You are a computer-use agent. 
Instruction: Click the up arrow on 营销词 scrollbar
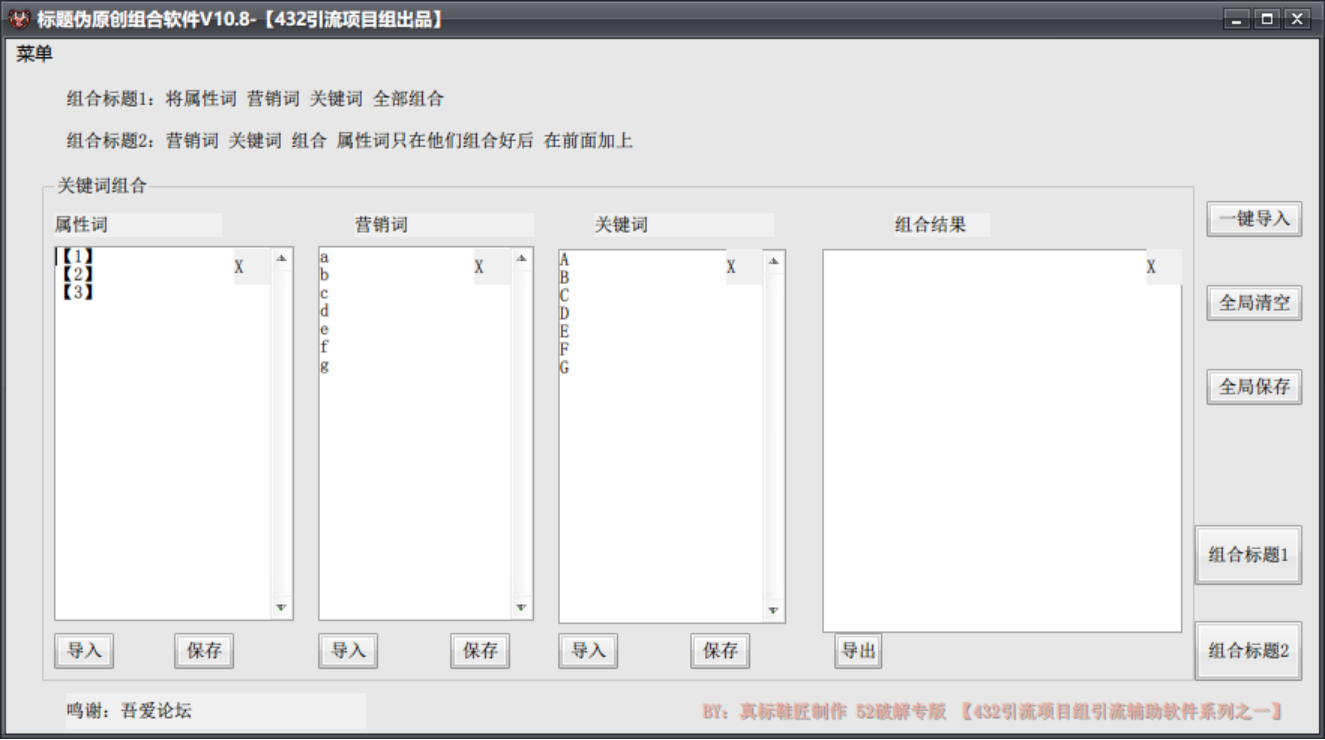click(519, 260)
